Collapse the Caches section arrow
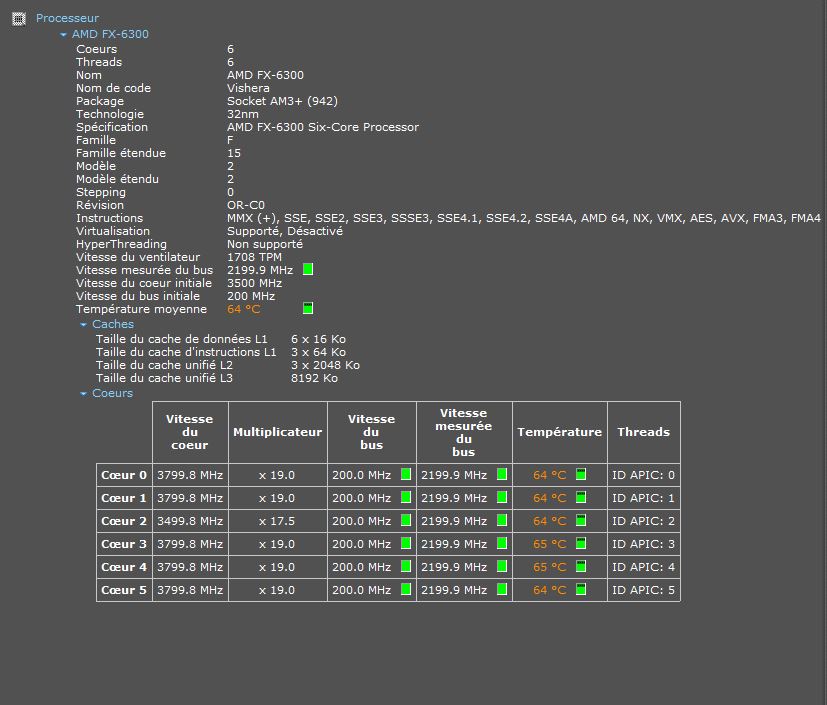Viewport: 827px width, 705px height. [x=84, y=325]
